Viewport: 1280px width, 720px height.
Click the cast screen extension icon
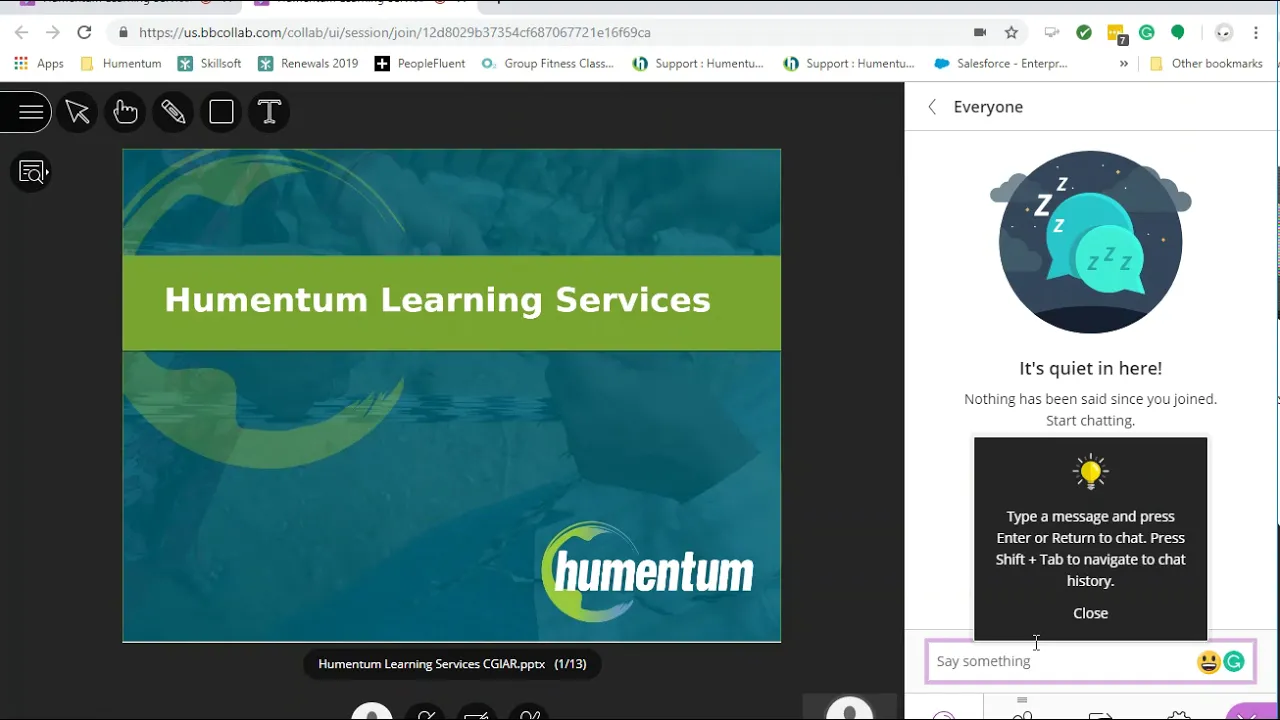coord(1052,32)
